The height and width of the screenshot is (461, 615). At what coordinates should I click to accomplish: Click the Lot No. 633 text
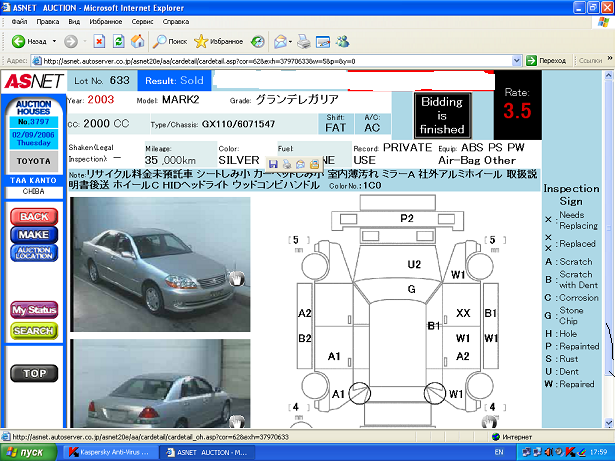pos(102,81)
